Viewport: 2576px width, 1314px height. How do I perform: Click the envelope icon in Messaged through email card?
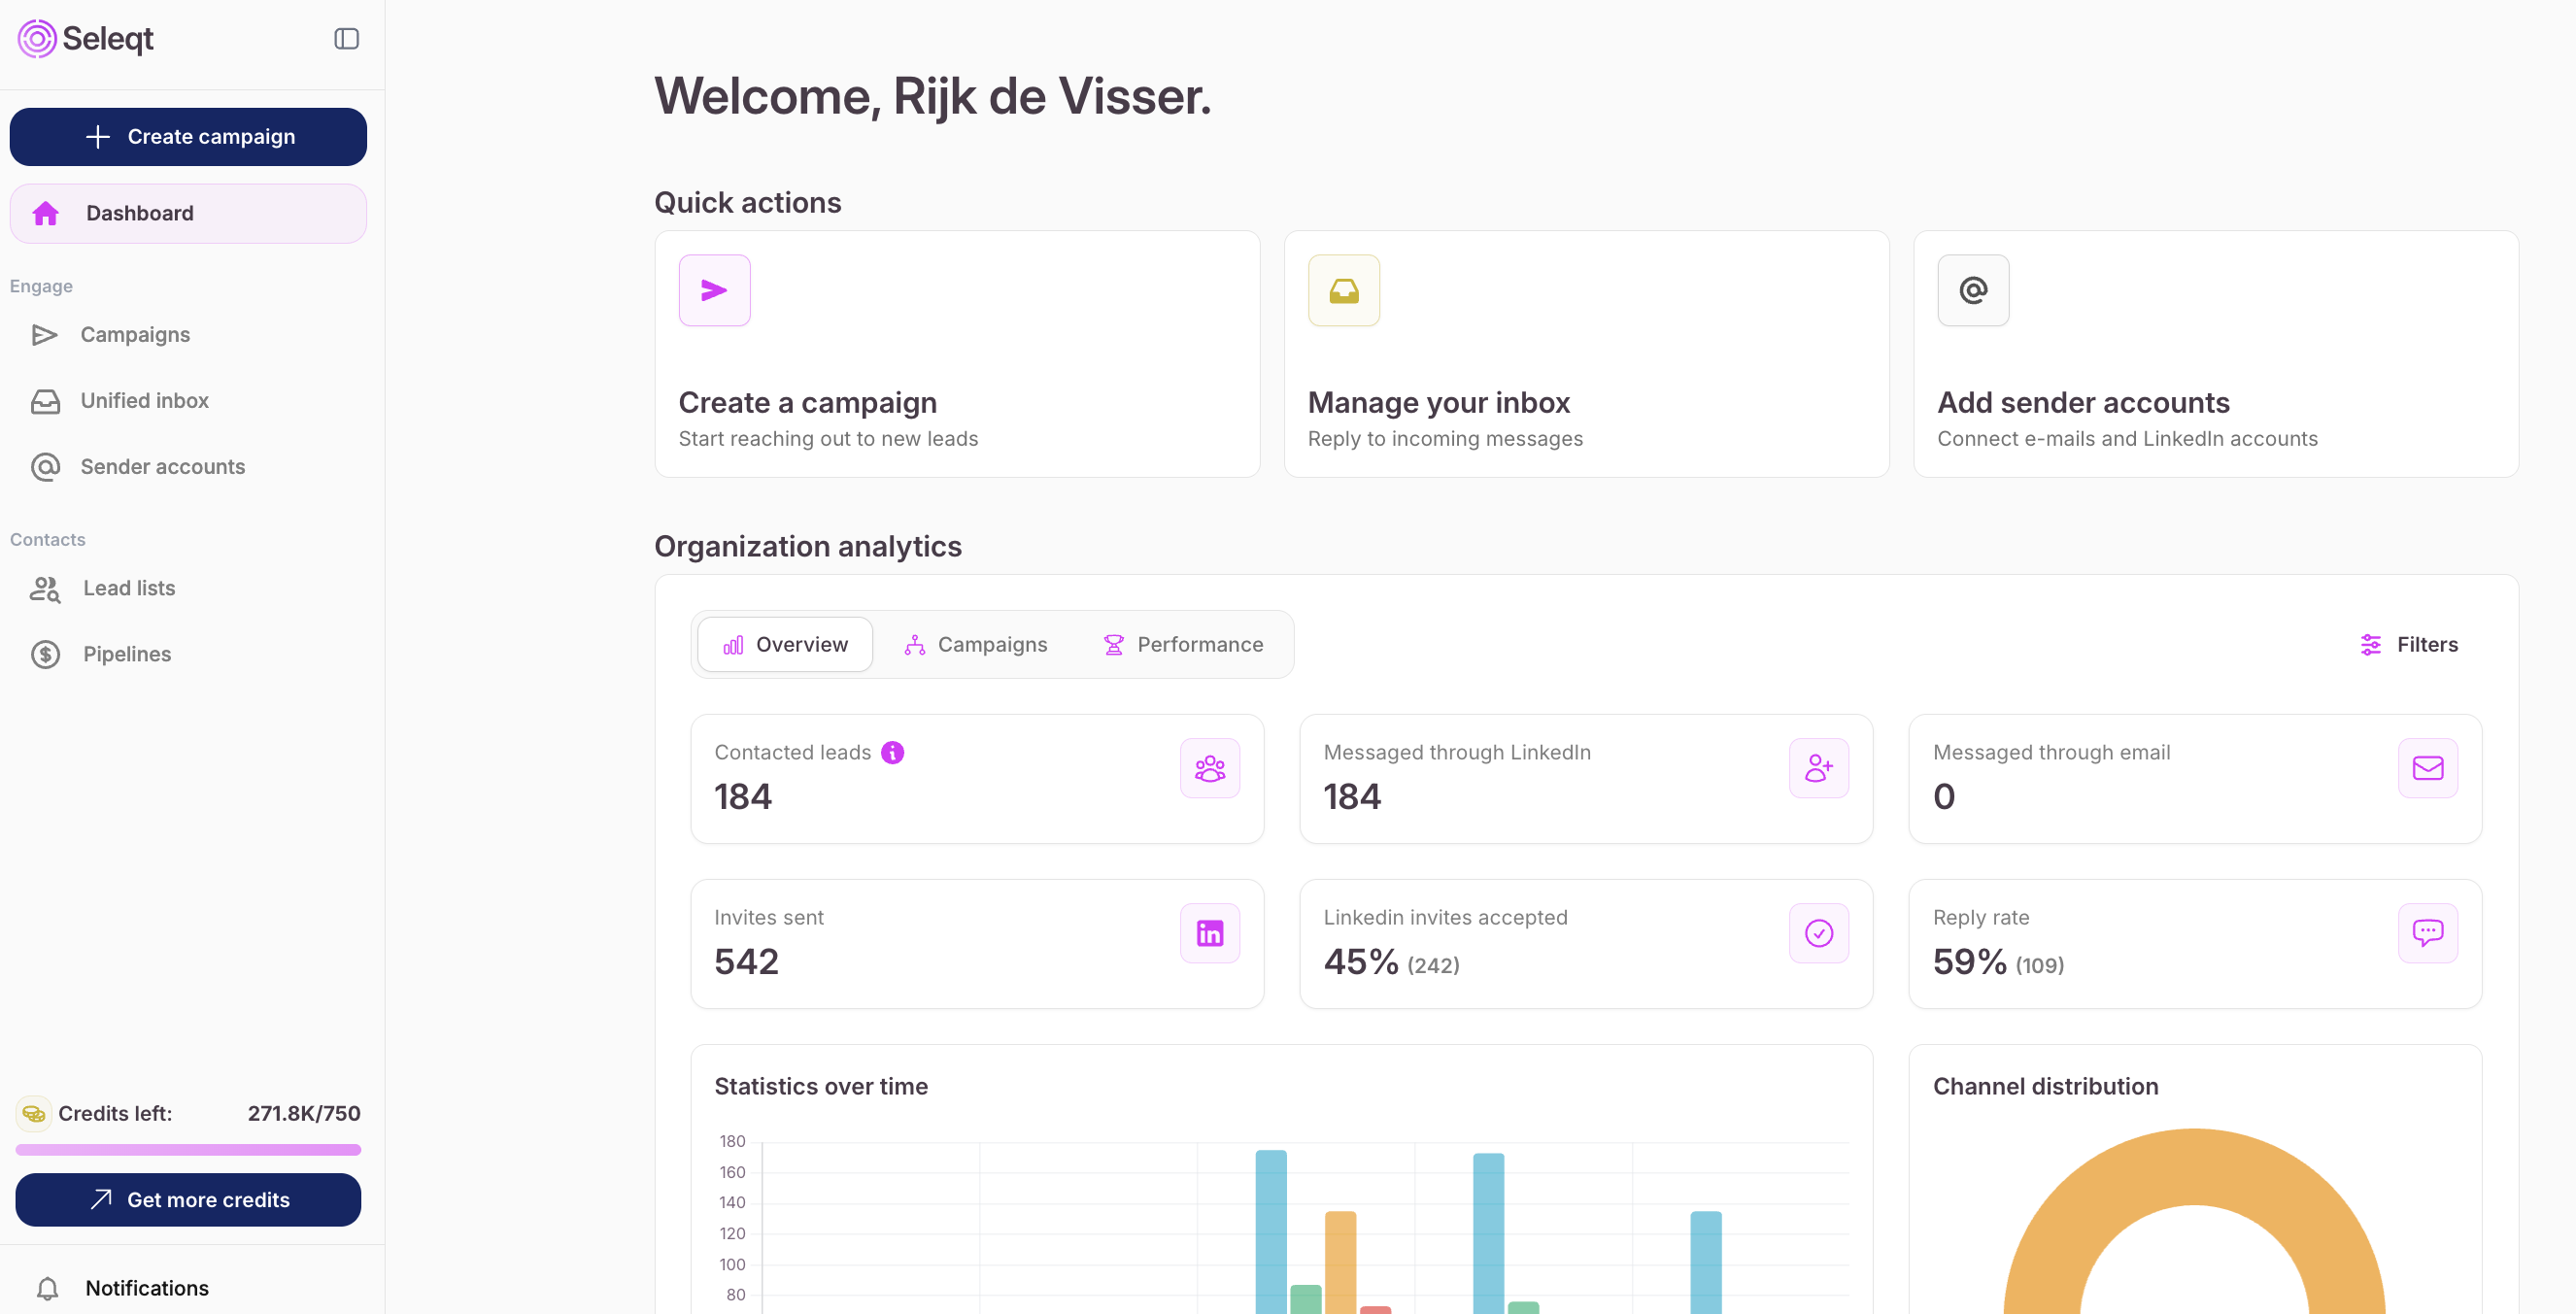click(x=2427, y=768)
